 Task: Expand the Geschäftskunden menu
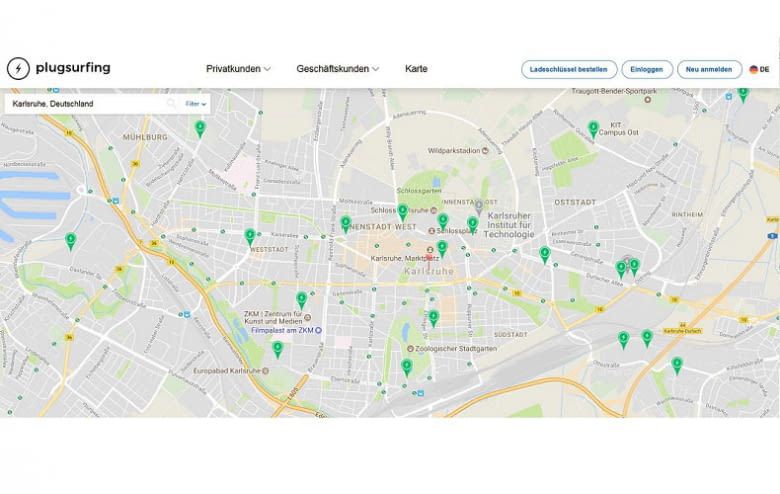point(337,69)
